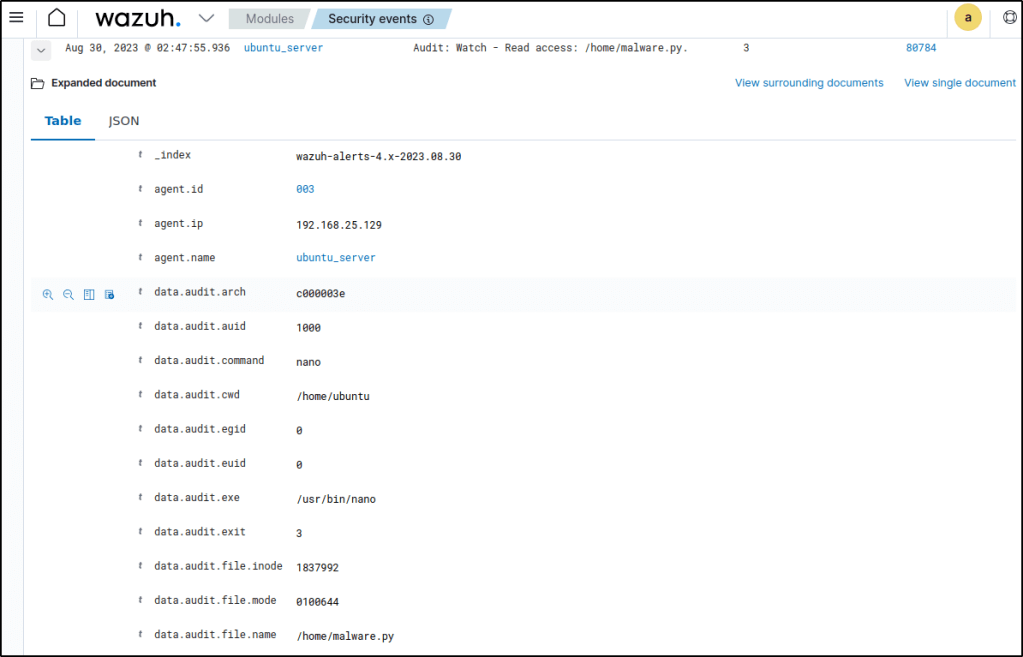Image resolution: width=1023 pixels, height=657 pixels.
Task: Switch to the JSON tab
Action: click(x=124, y=121)
